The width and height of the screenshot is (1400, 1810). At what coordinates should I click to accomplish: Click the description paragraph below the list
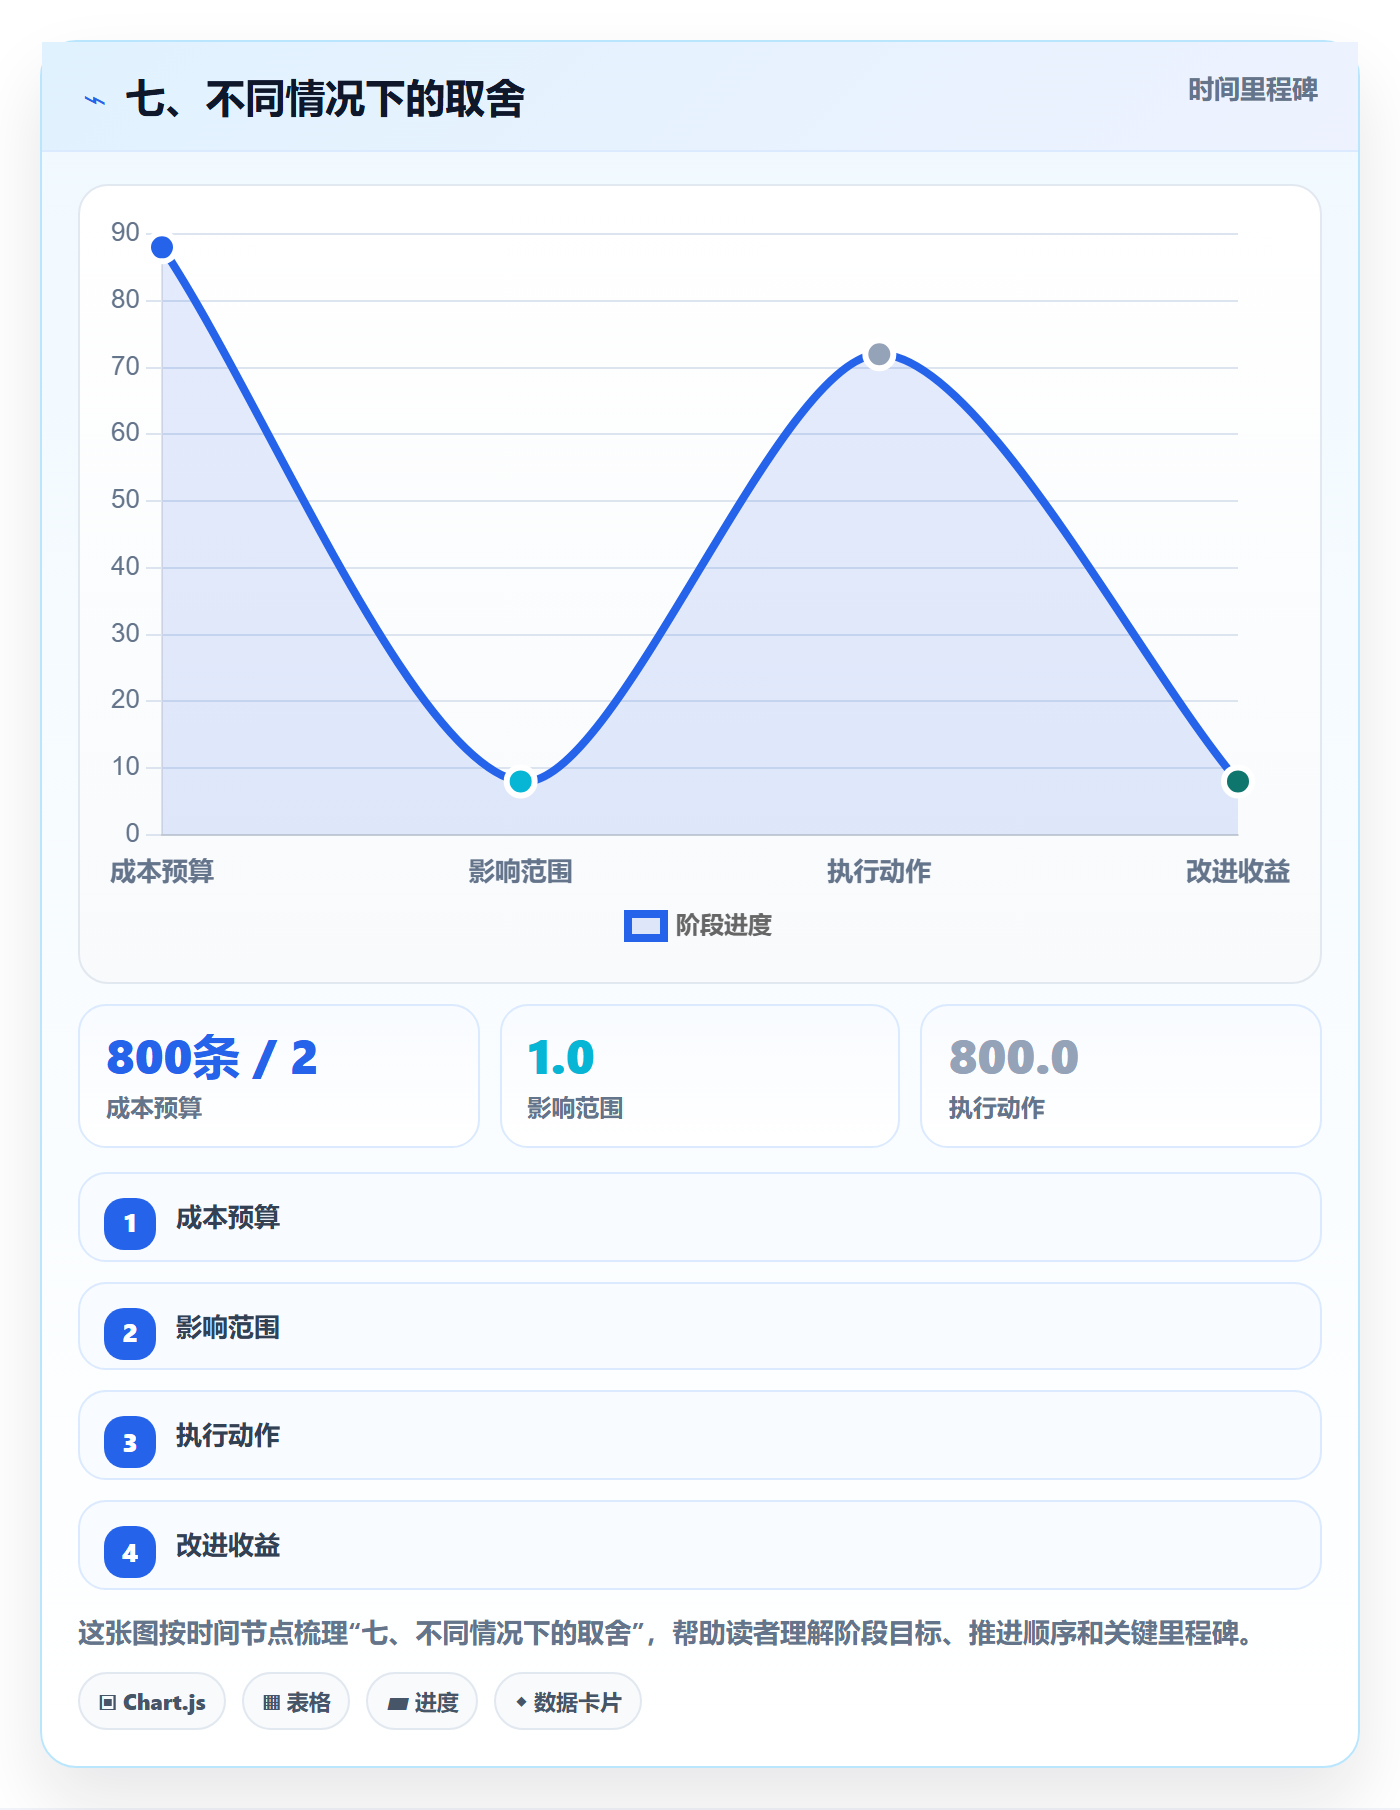pyautogui.click(x=666, y=1633)
